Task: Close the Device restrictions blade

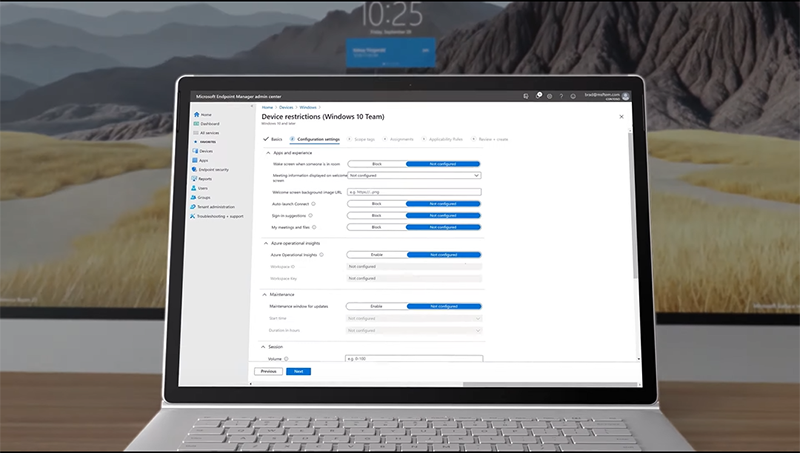Action: coord(621,117)
